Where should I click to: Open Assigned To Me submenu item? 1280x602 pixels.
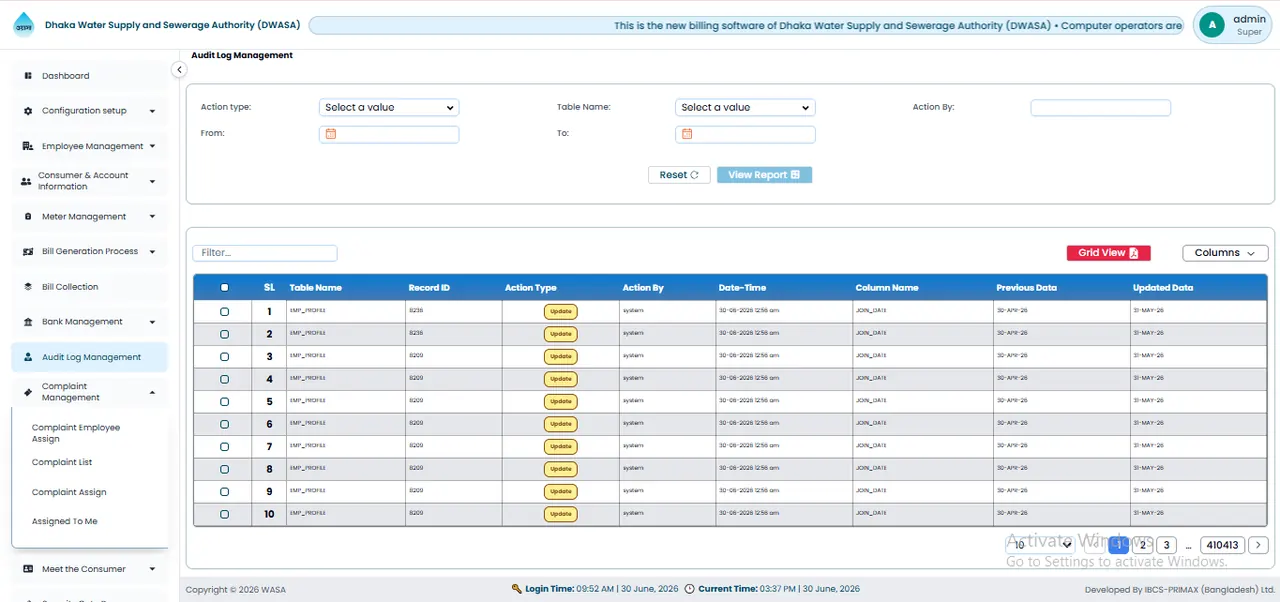point(65,521)
